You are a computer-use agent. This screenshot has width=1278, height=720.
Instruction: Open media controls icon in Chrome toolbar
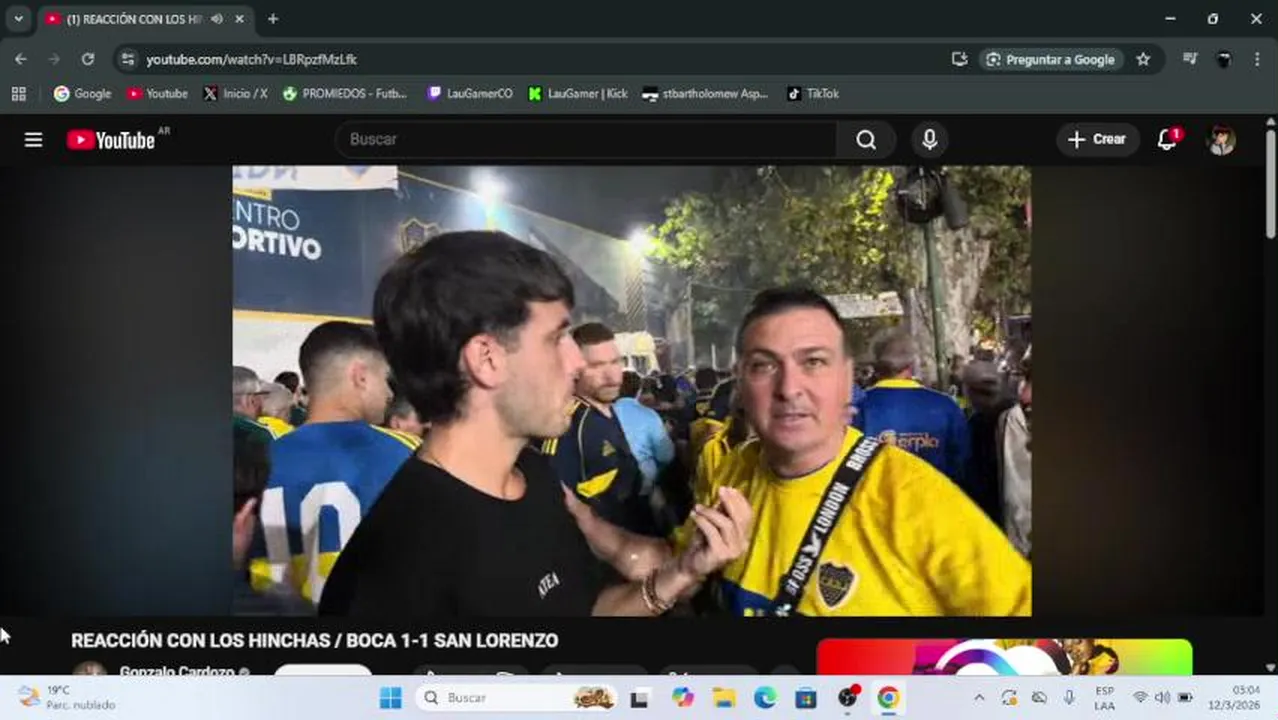(1189, 59)
